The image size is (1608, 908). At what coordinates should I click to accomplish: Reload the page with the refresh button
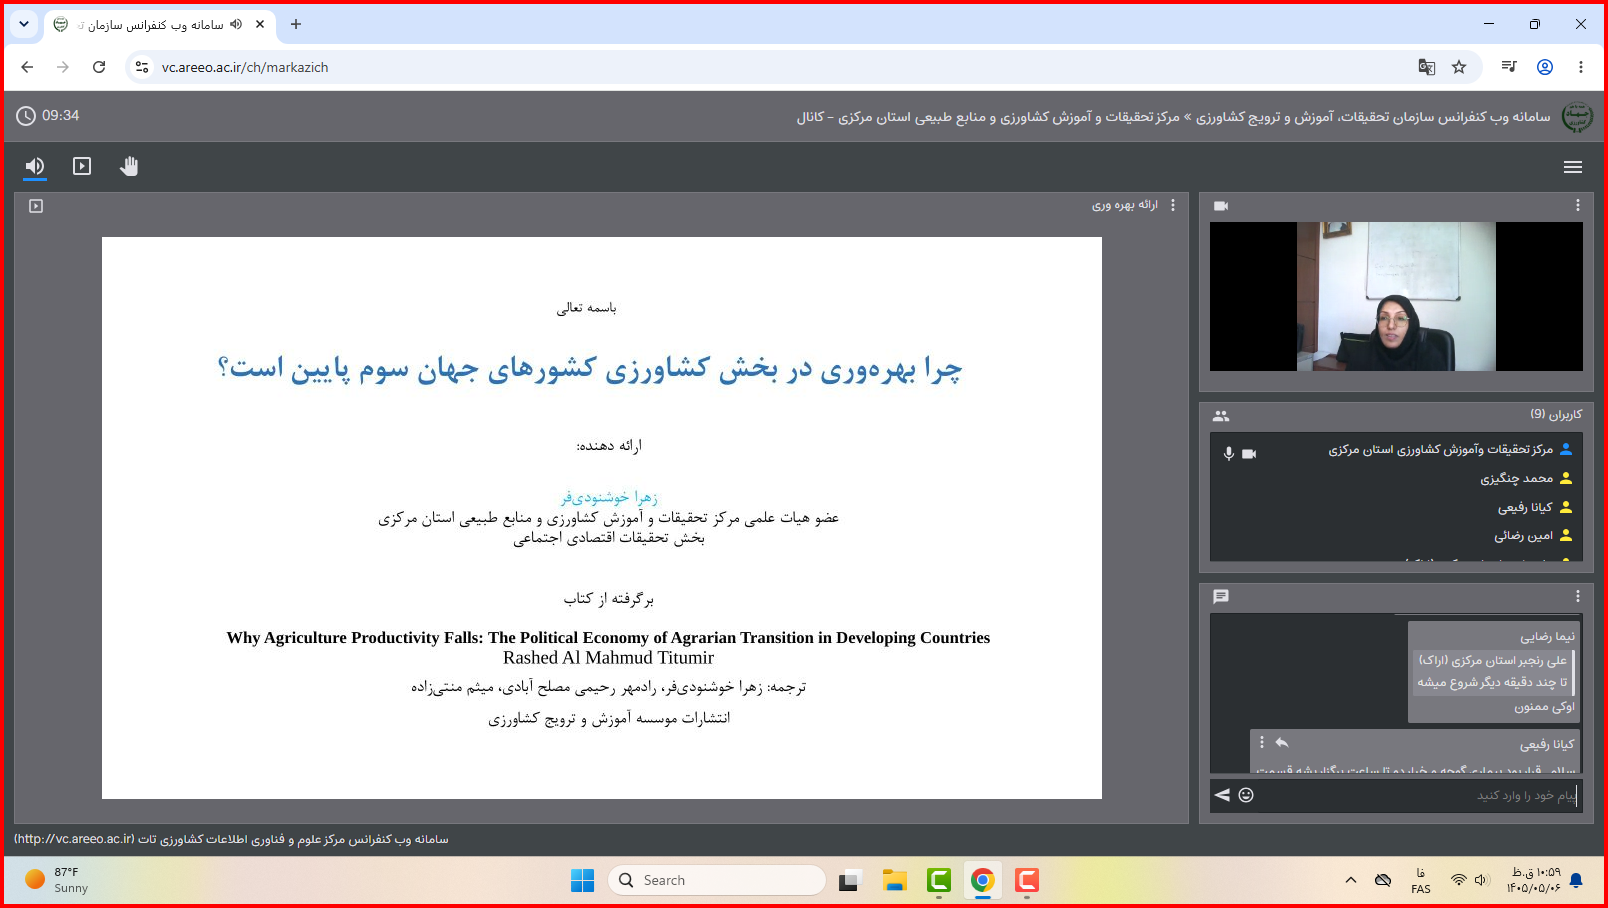click(x=99, y=67)
